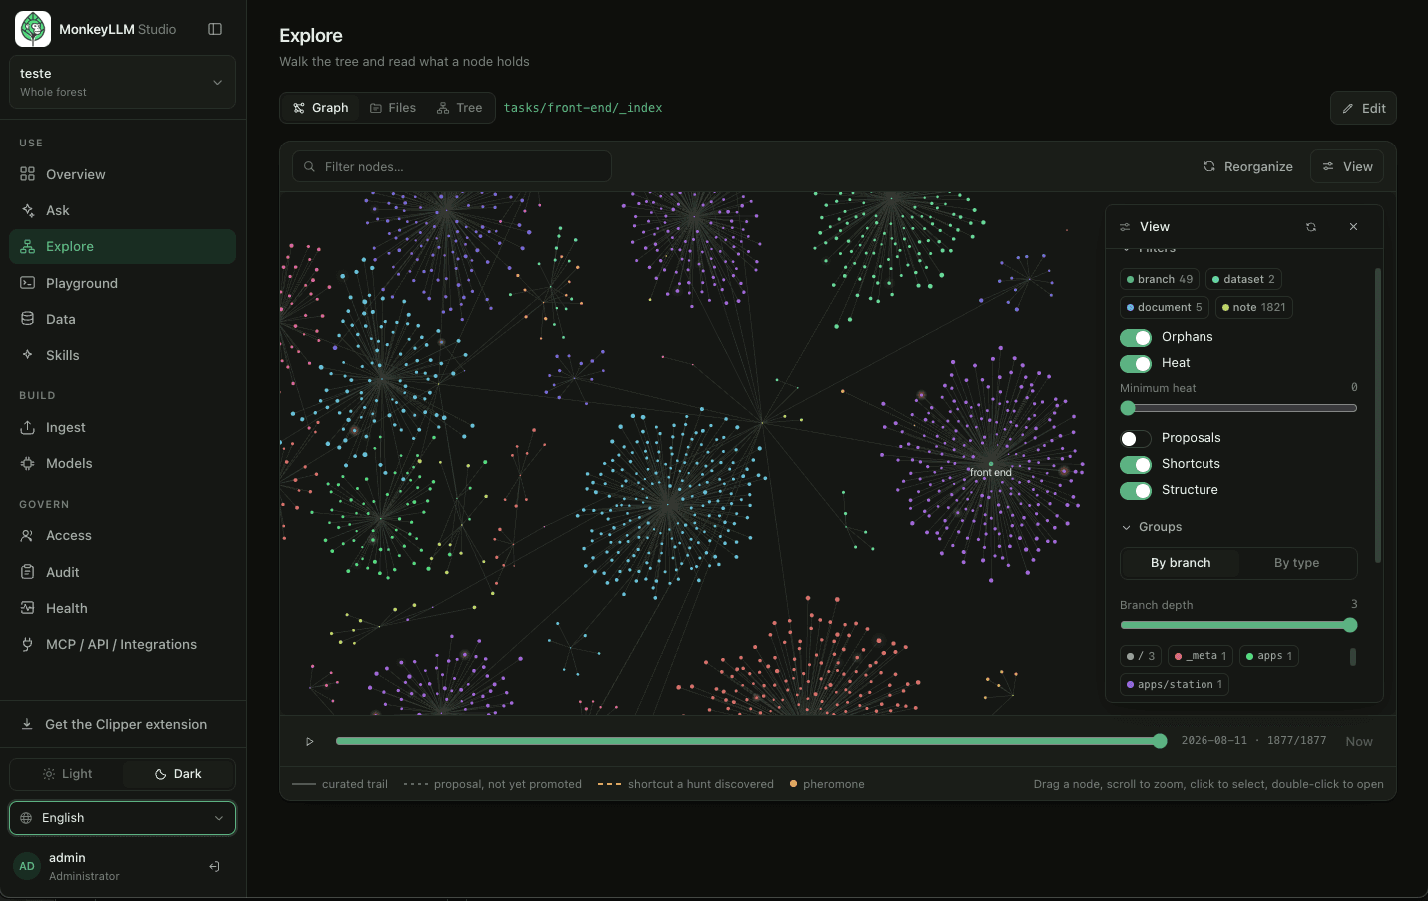1428x901 pixels.
Task: Click the timeline progress slider handle
Action: pos(1160,741)
